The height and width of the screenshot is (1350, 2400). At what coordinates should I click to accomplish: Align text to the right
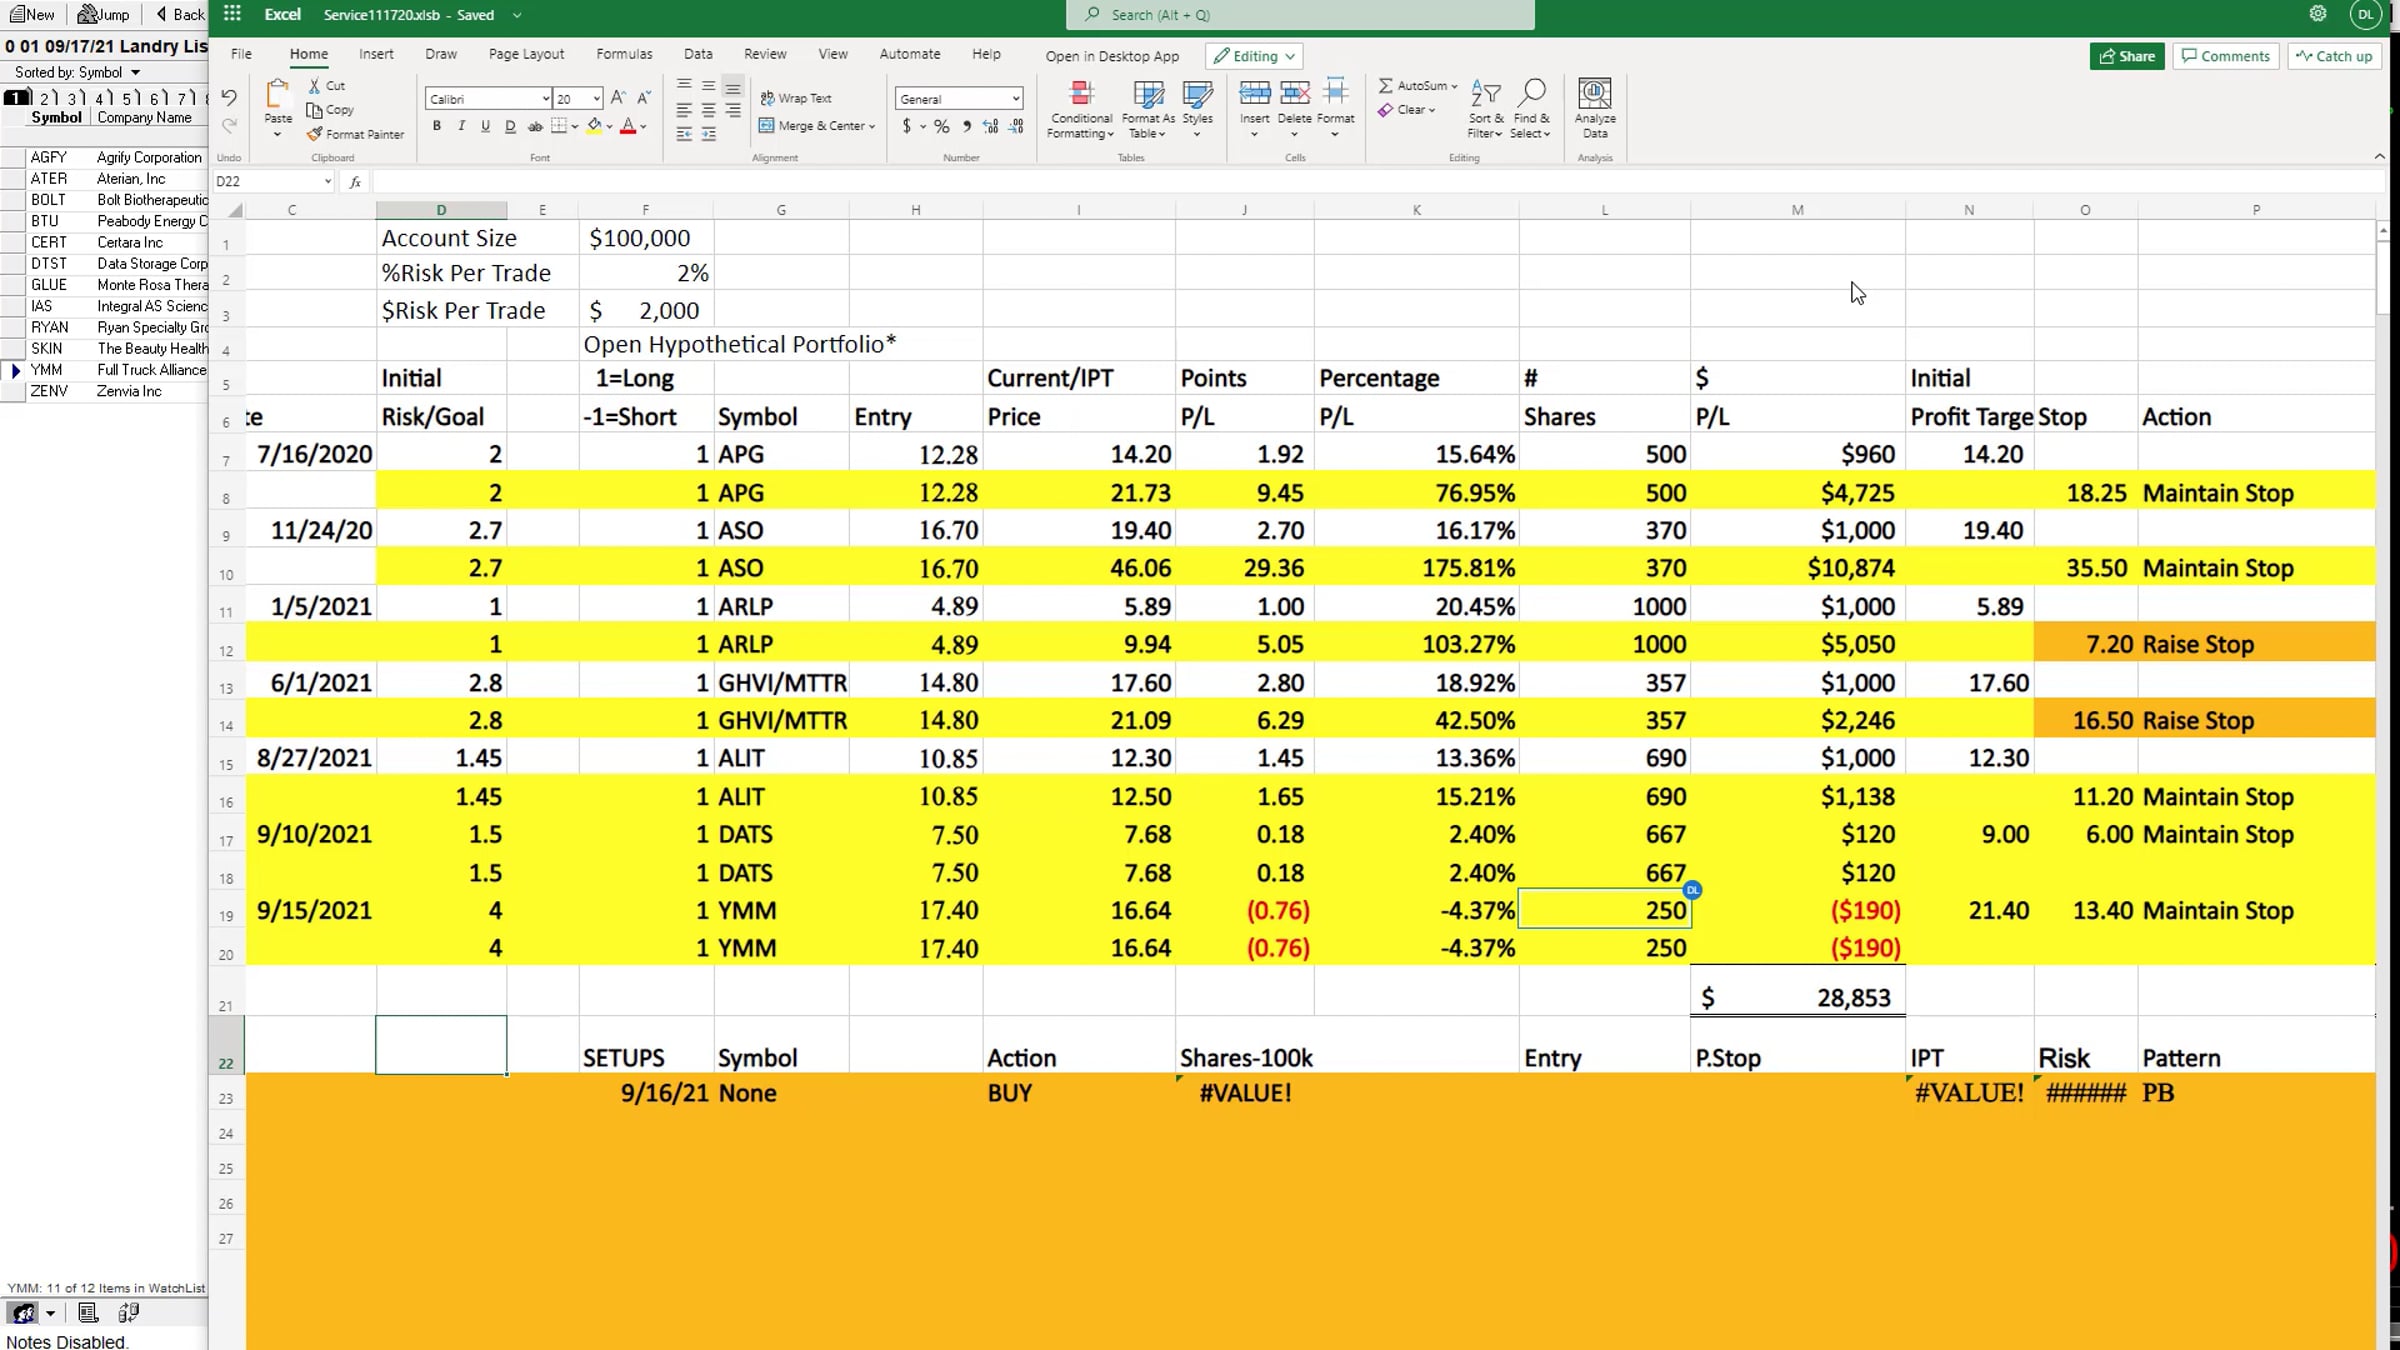coord(733,110)
